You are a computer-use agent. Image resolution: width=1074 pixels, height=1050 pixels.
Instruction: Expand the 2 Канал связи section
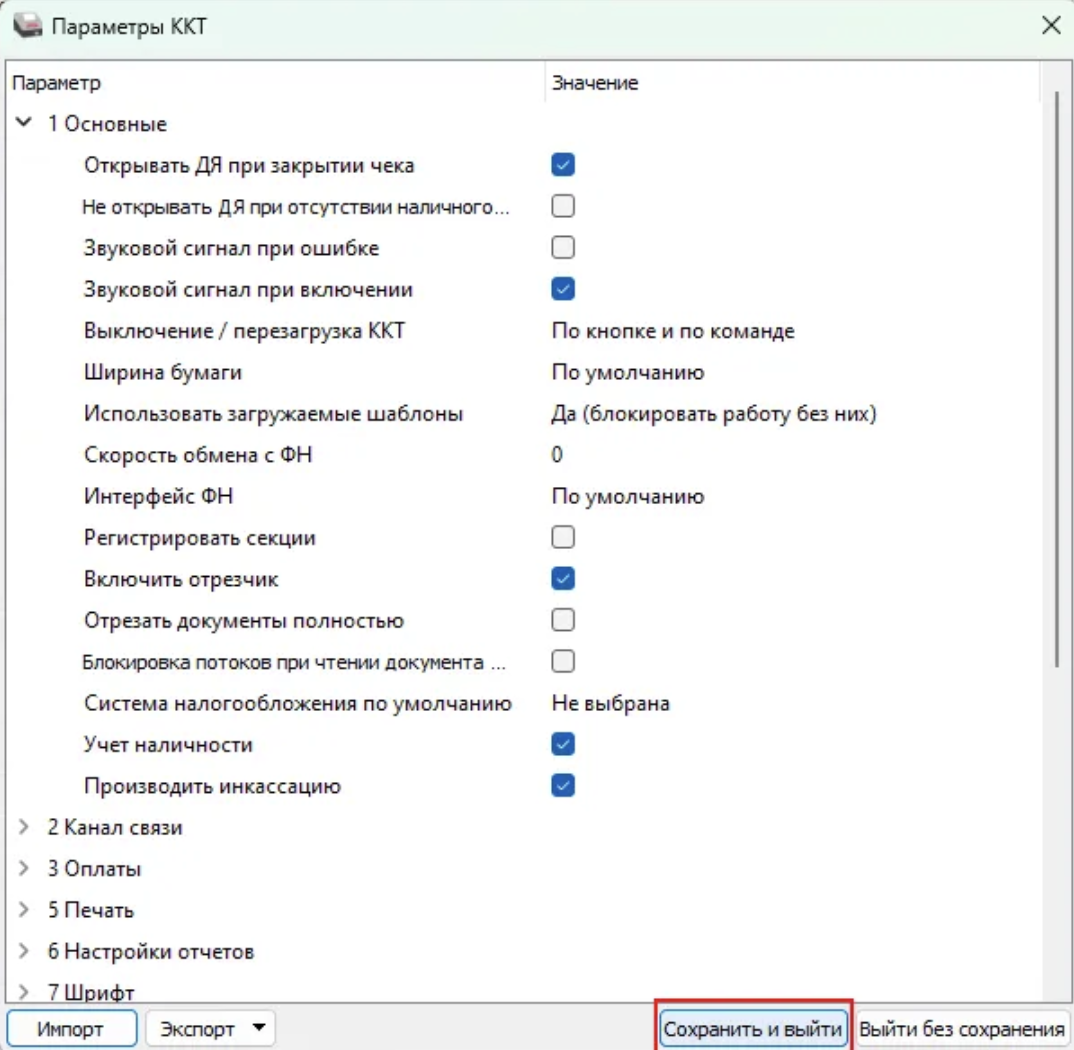25,827
